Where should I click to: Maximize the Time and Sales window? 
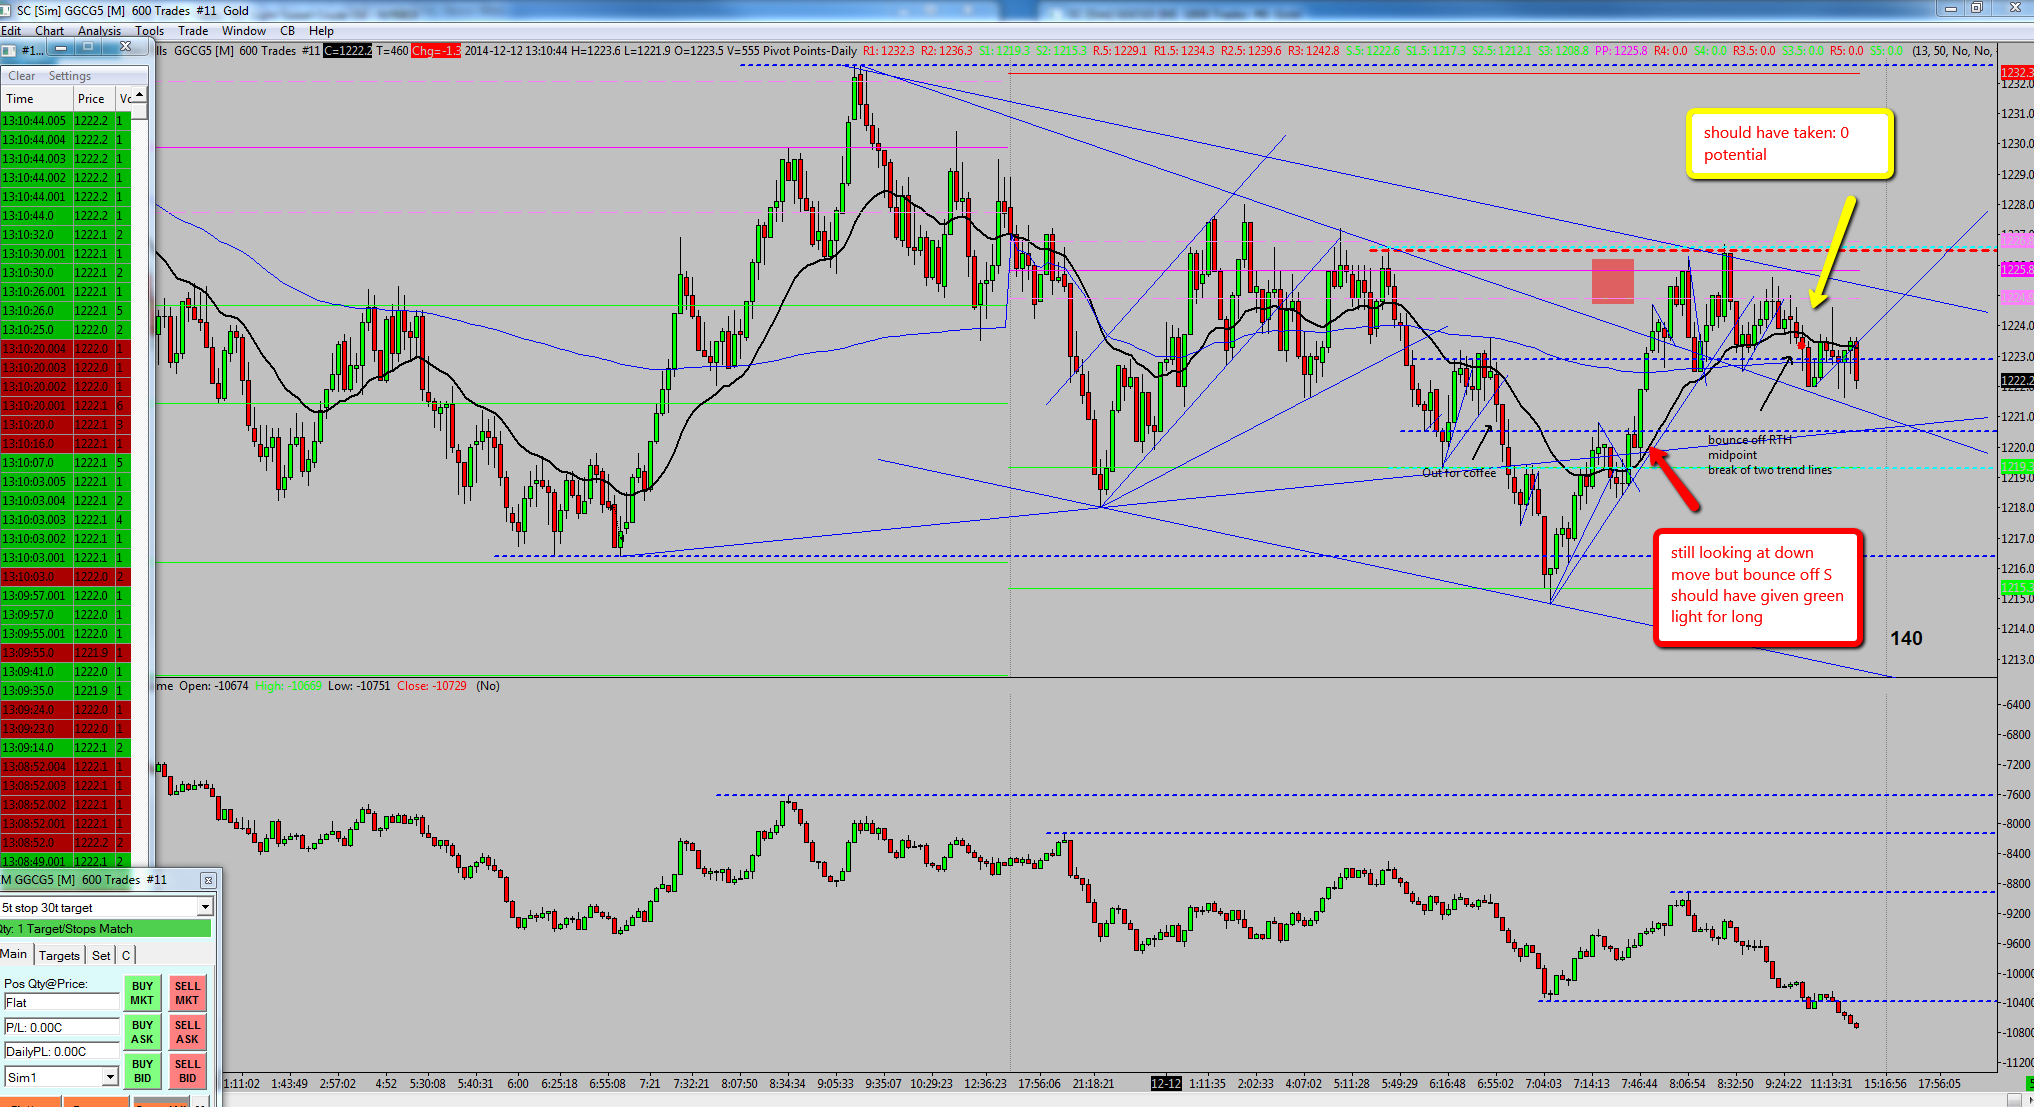[x=89, y=48]
